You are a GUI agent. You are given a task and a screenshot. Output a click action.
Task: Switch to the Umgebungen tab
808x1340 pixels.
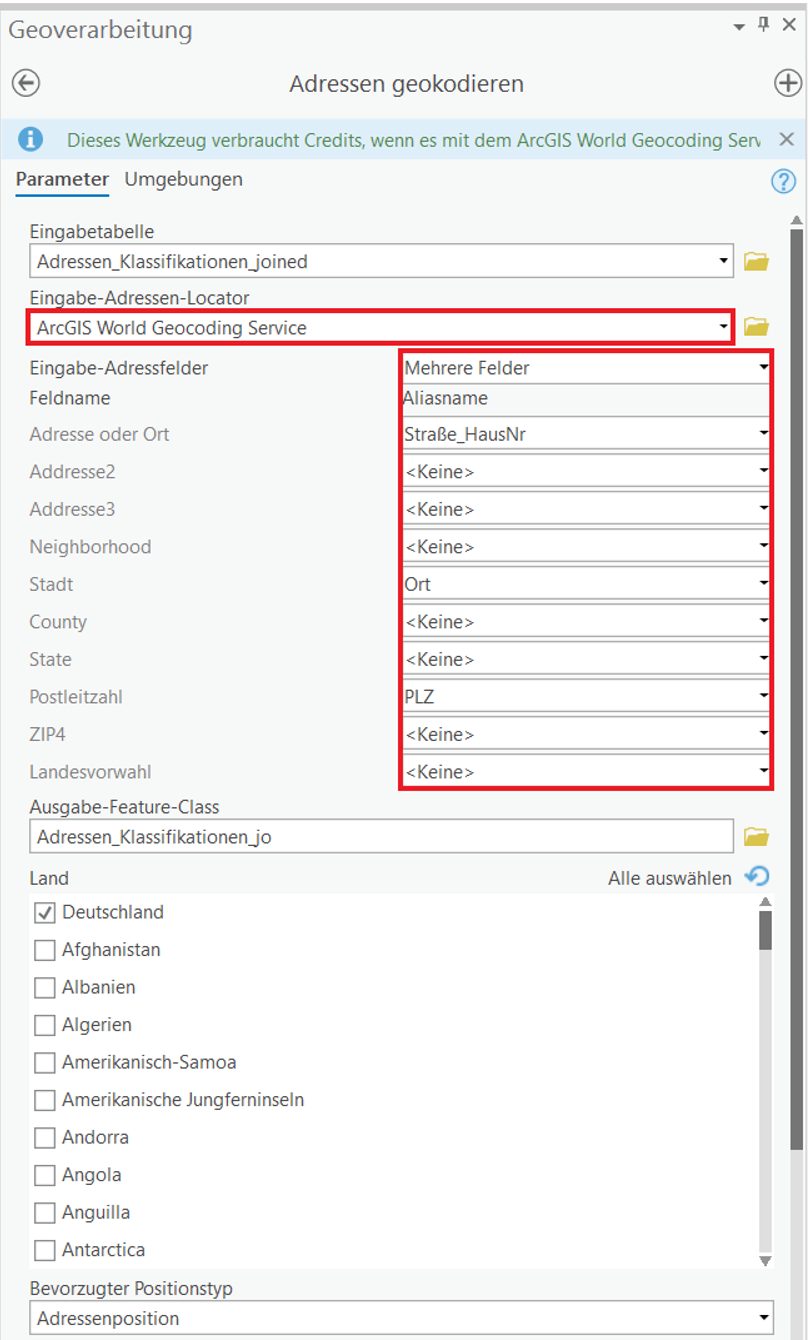[x=183, y=179]
